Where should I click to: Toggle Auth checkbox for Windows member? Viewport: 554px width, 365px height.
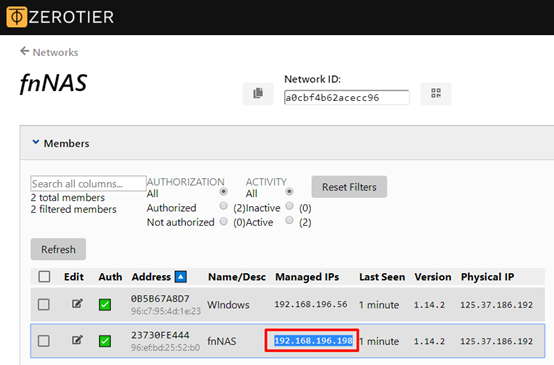click(105, 305)
